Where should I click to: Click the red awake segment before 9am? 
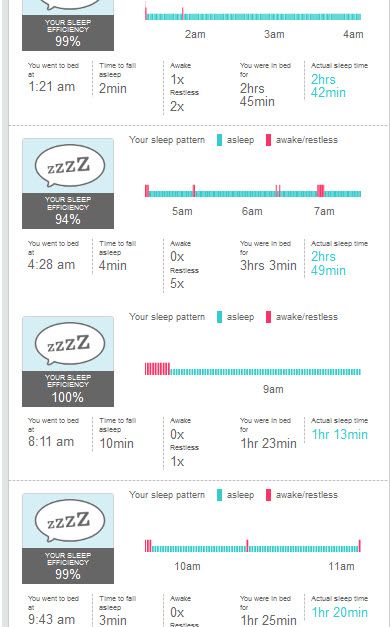tap(157, 369)
